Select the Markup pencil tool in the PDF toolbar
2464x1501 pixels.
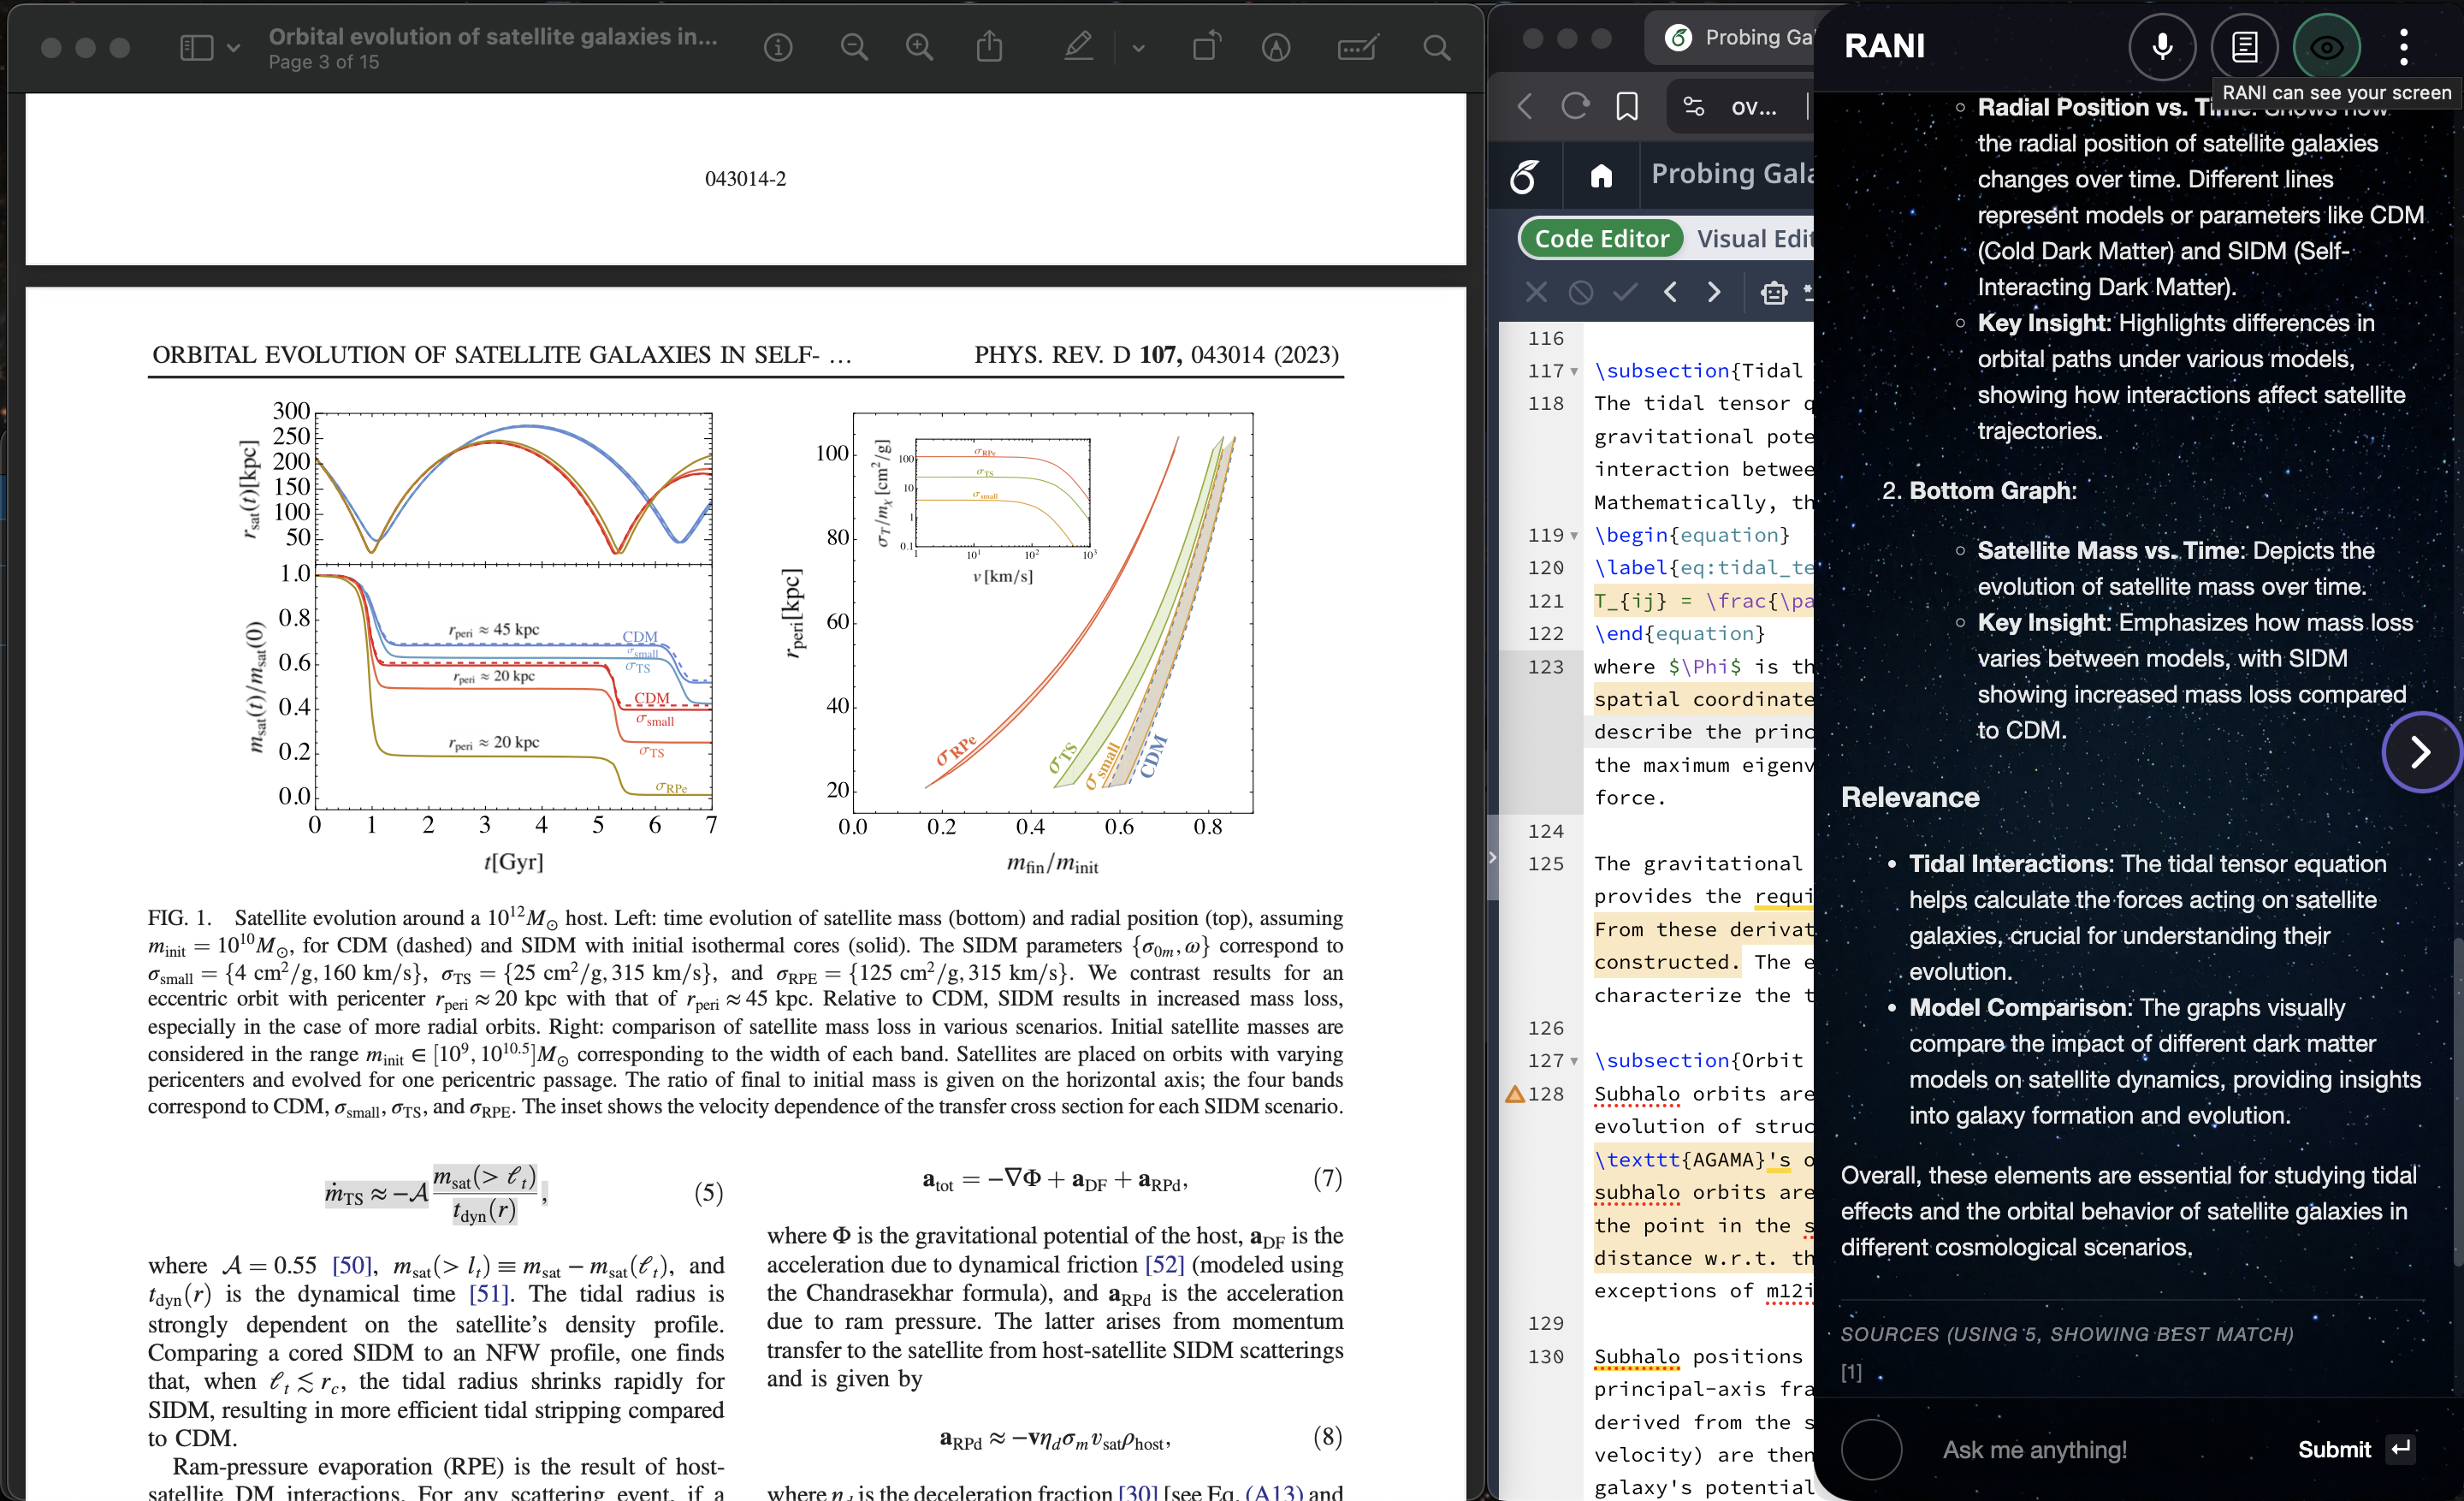1079,47
